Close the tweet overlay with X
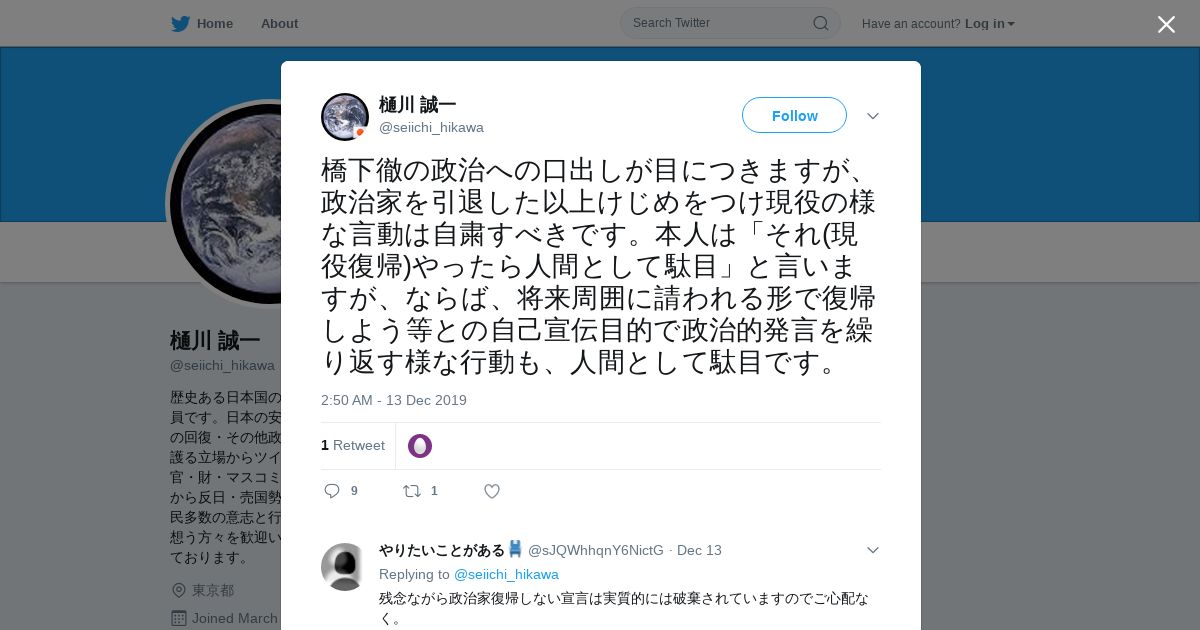This screenshot has height=630, width=1200. 1166,24
